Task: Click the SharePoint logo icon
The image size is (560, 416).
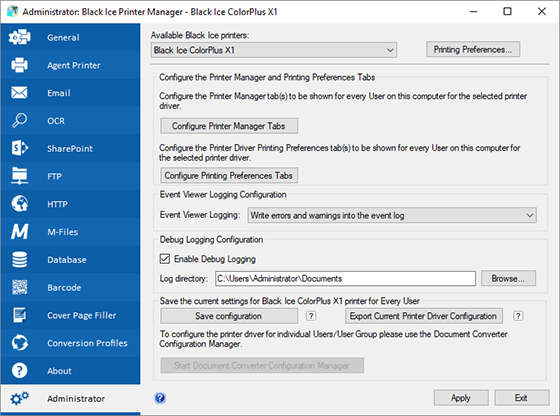Action: 20,148
